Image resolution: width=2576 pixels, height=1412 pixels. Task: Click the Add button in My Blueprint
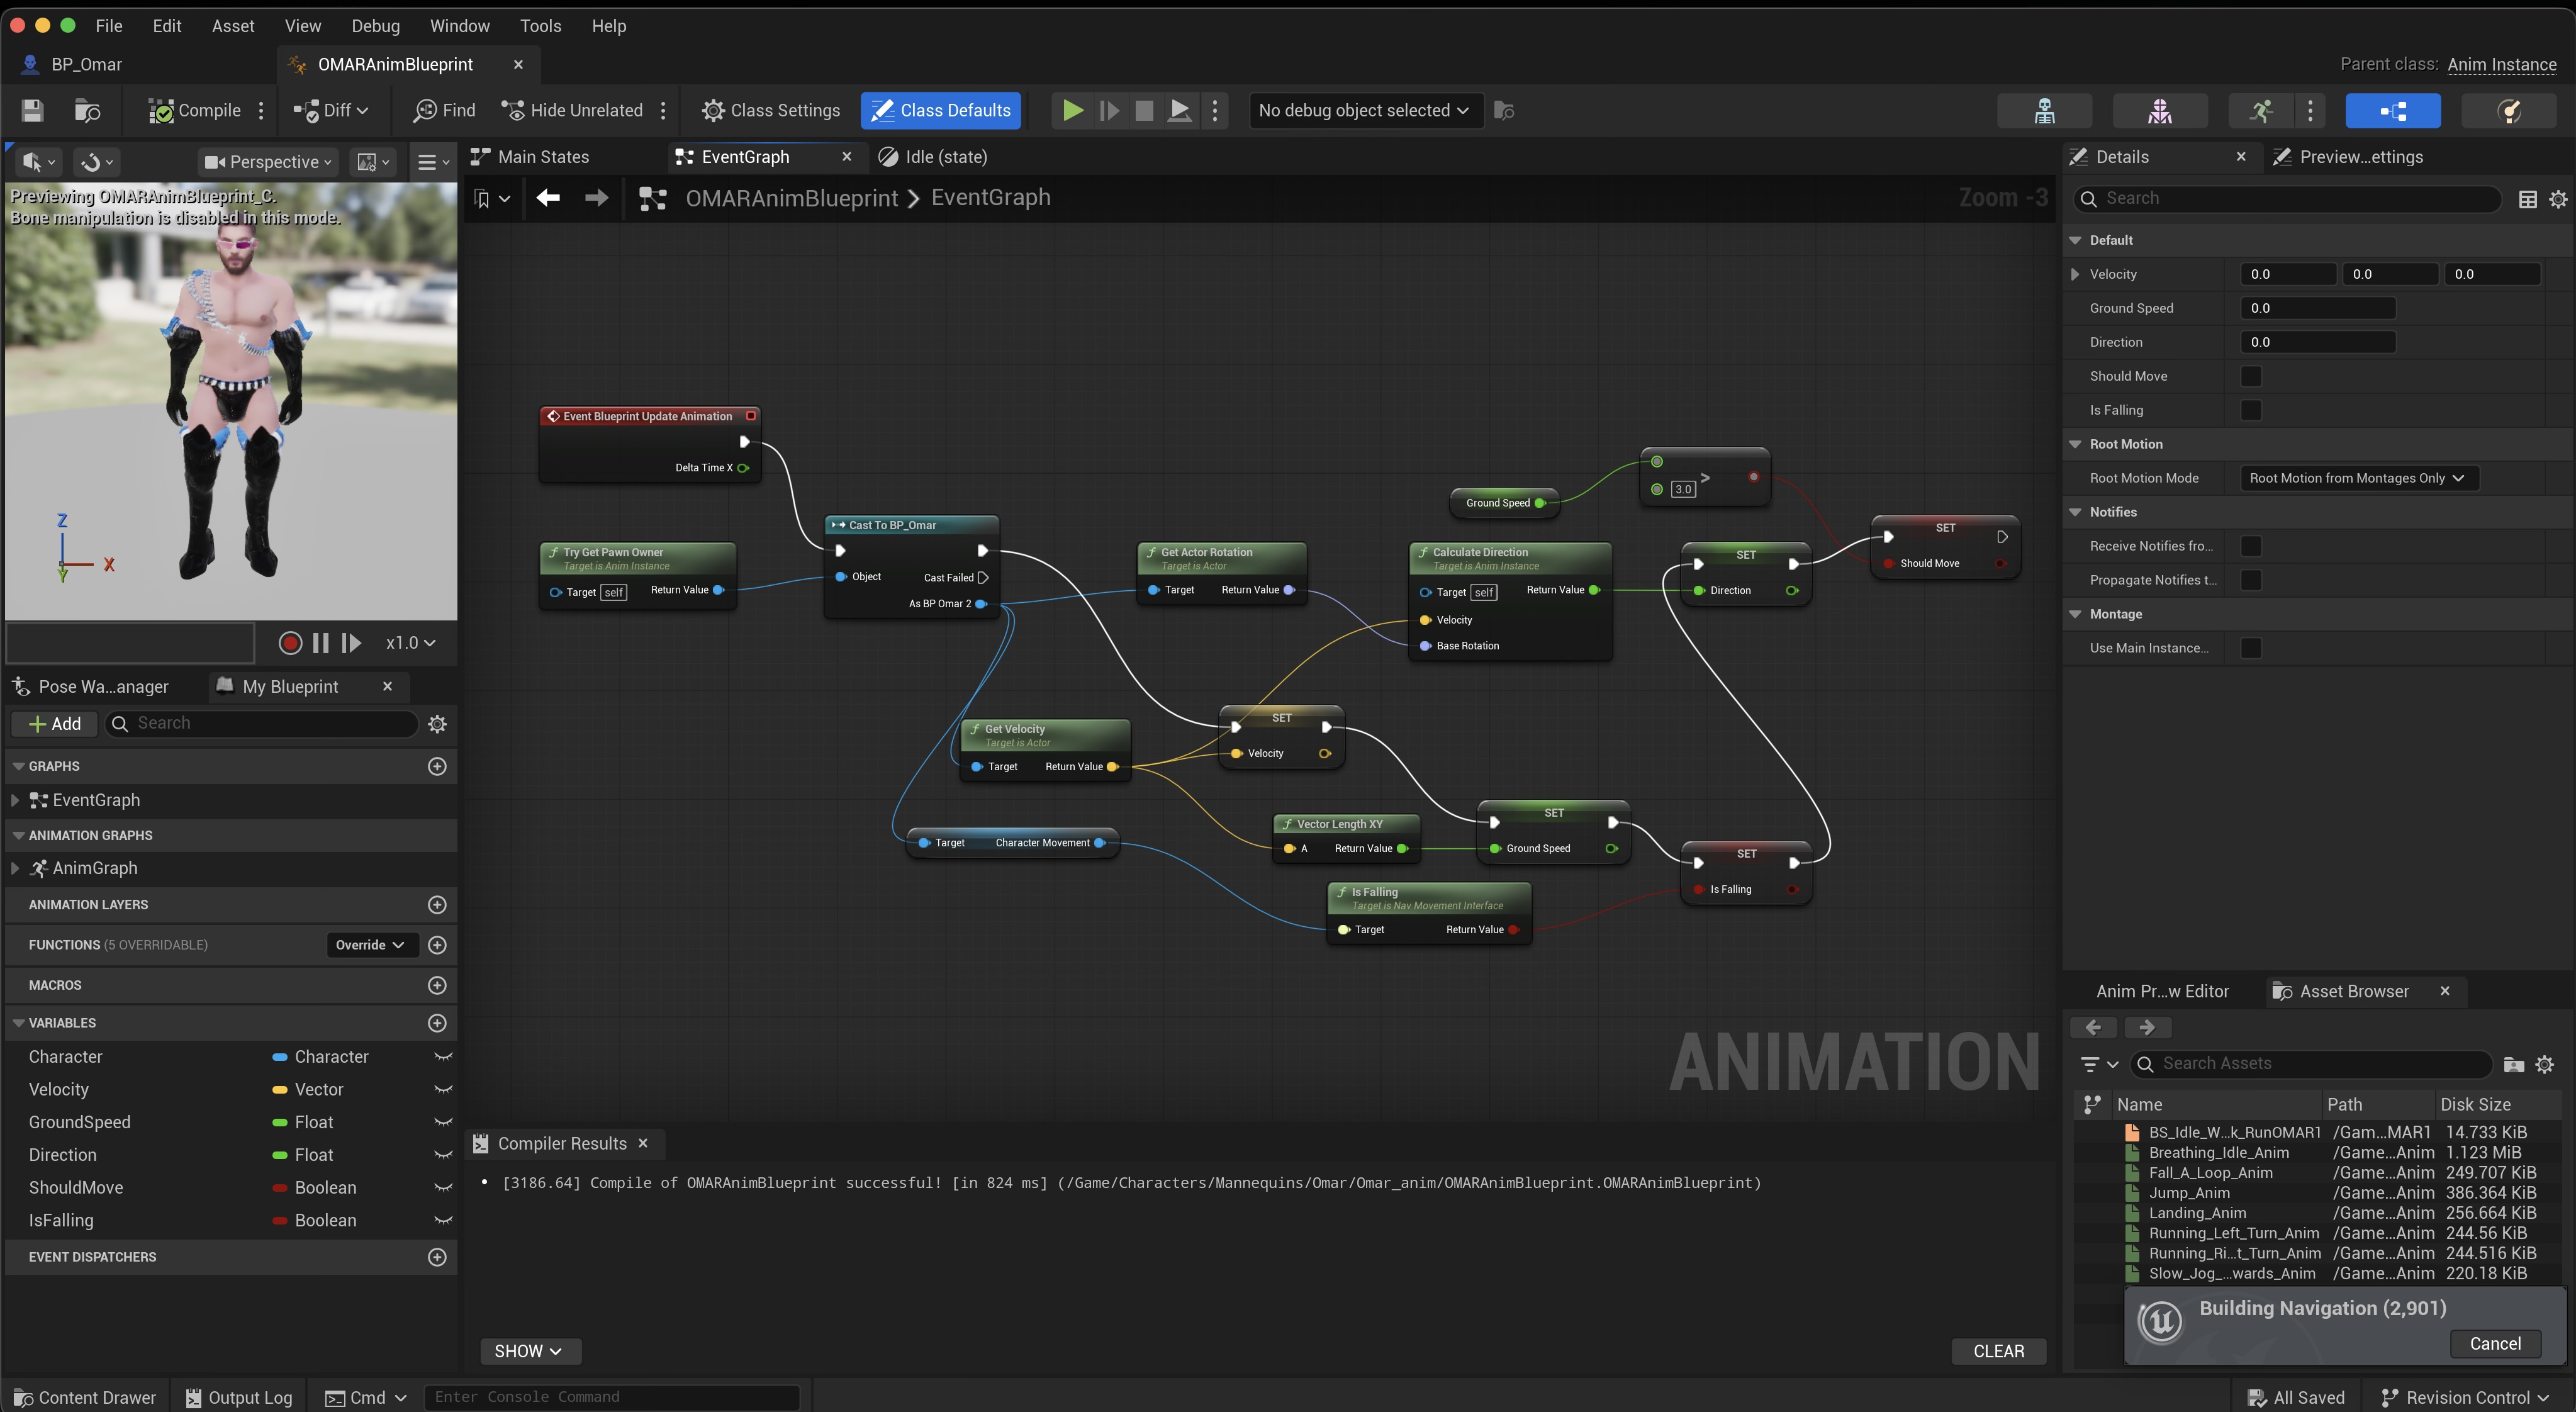point(55,724)
